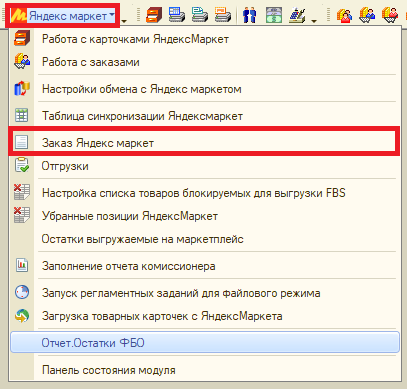Click the cash register toolbar icon

[297, 15]
